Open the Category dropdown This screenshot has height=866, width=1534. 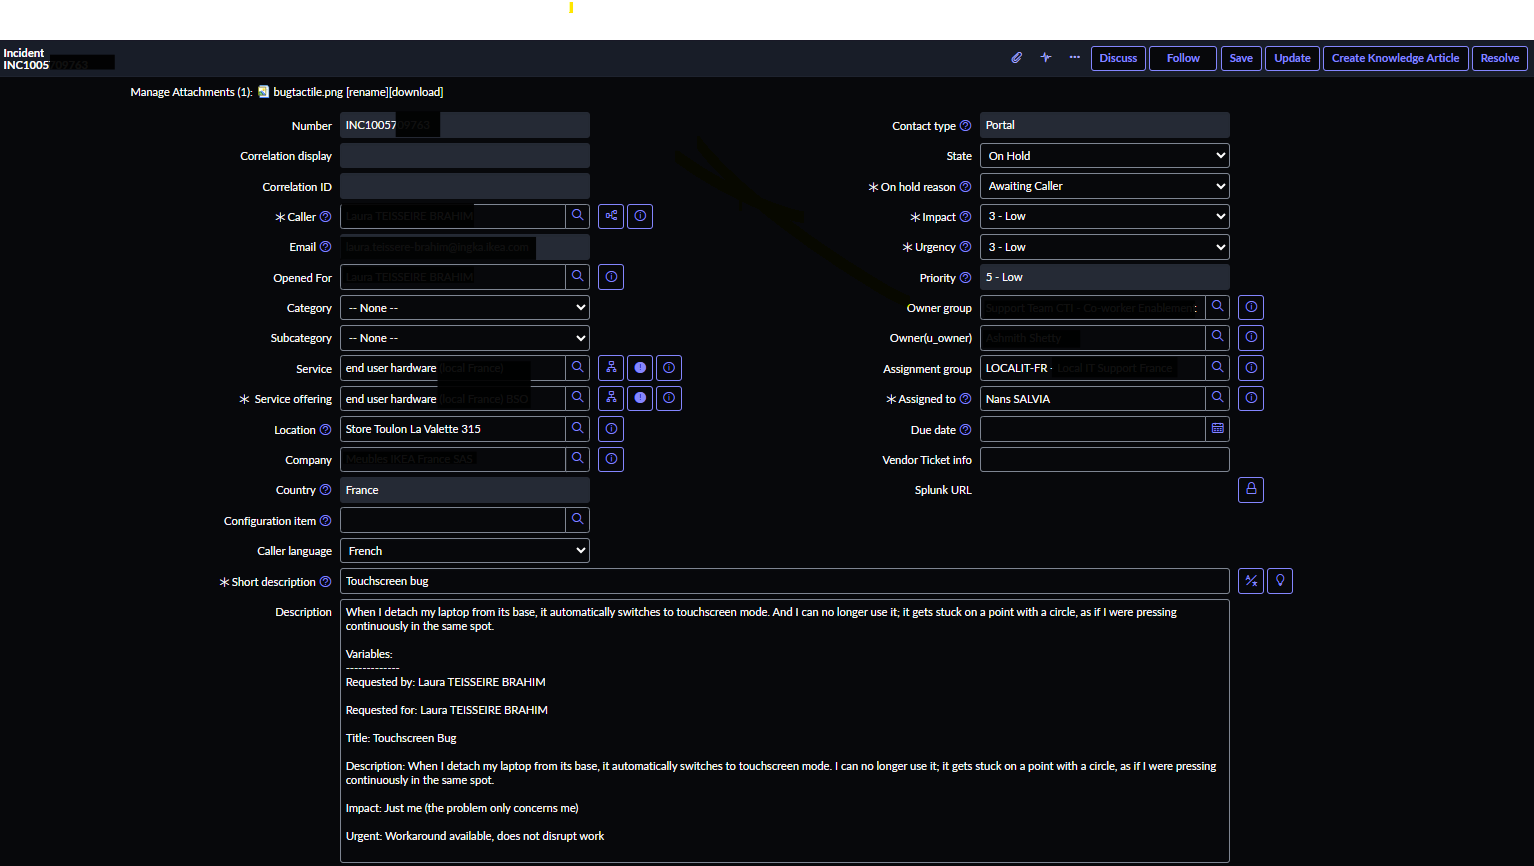[x=465, y=308]
